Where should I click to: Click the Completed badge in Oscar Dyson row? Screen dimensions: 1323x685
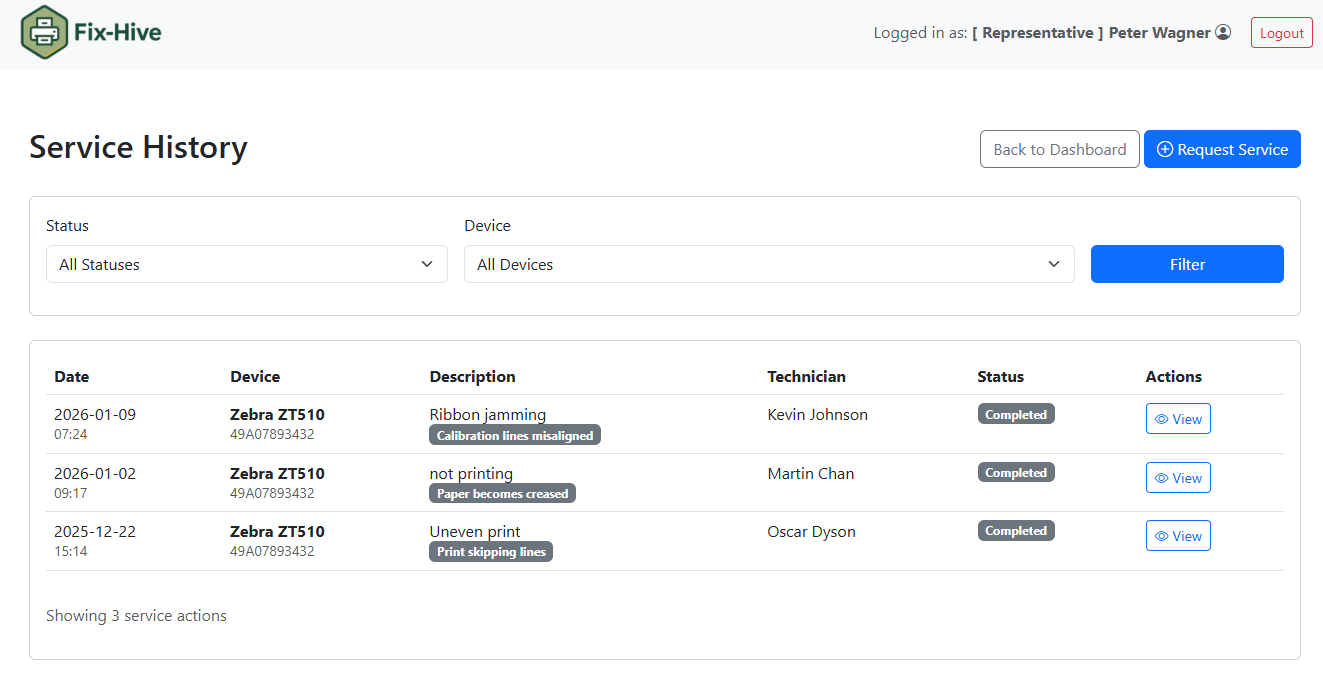click(x=1015, y=531)
